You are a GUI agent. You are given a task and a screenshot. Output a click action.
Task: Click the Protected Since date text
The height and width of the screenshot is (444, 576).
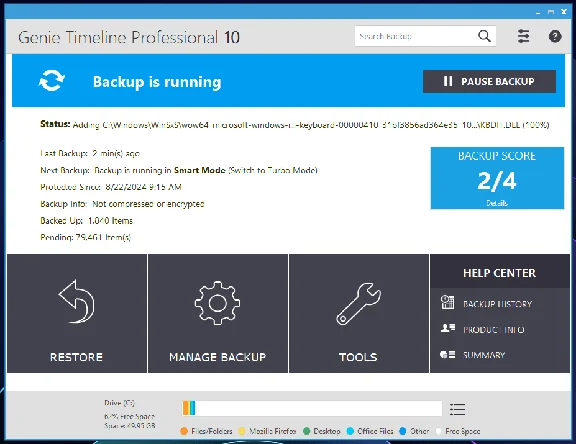[143, 187]
